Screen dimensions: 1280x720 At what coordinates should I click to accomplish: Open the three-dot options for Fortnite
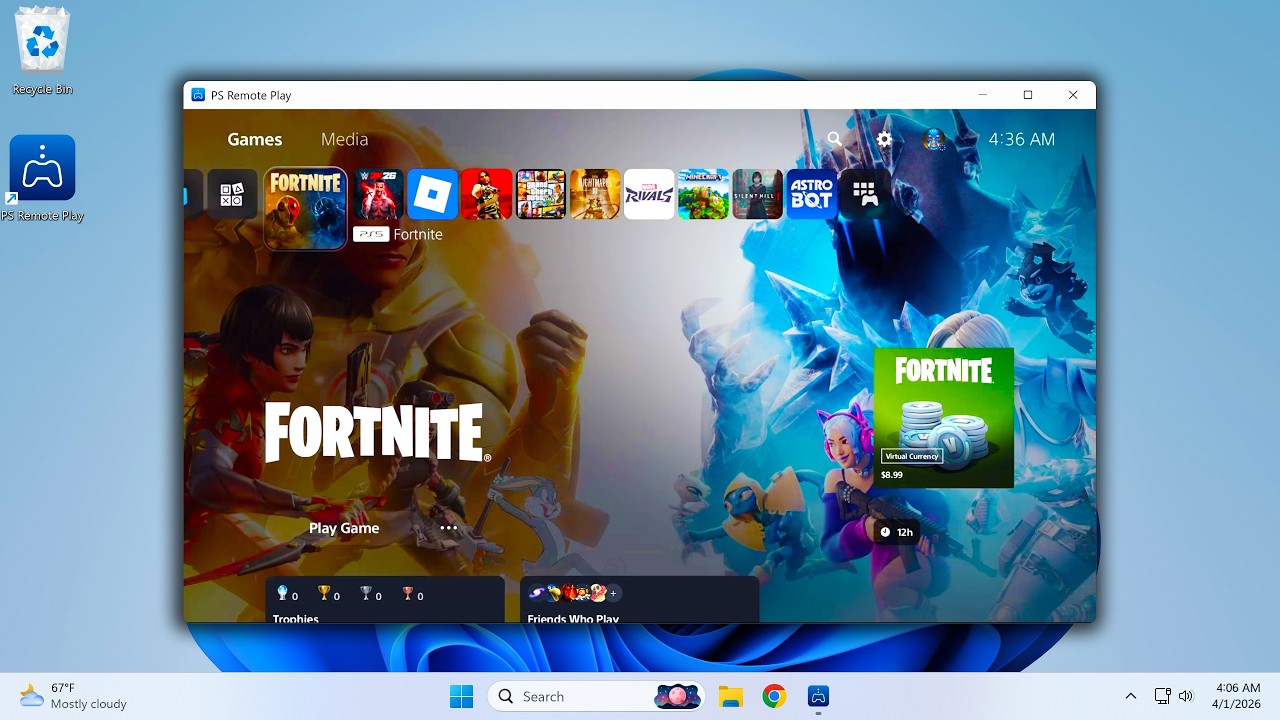449,528
